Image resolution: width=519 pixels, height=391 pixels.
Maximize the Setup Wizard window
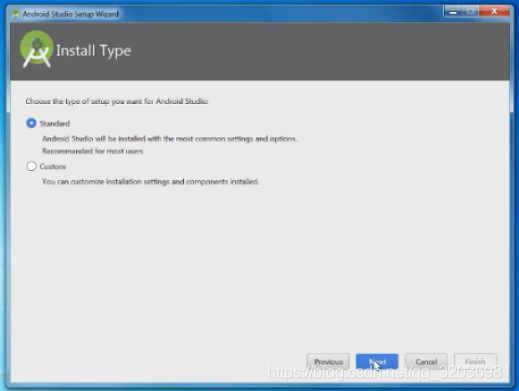click(470, 11)
